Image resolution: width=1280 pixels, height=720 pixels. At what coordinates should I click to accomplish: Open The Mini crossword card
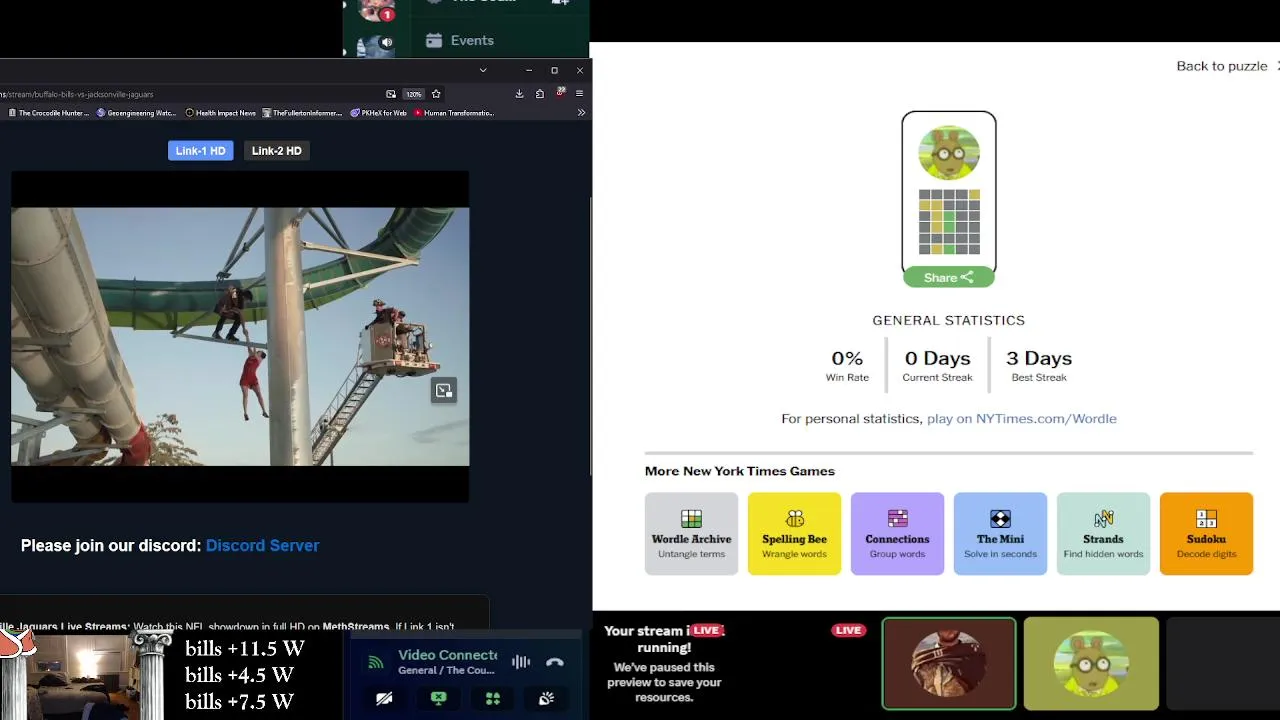[x=1001, y=534]
